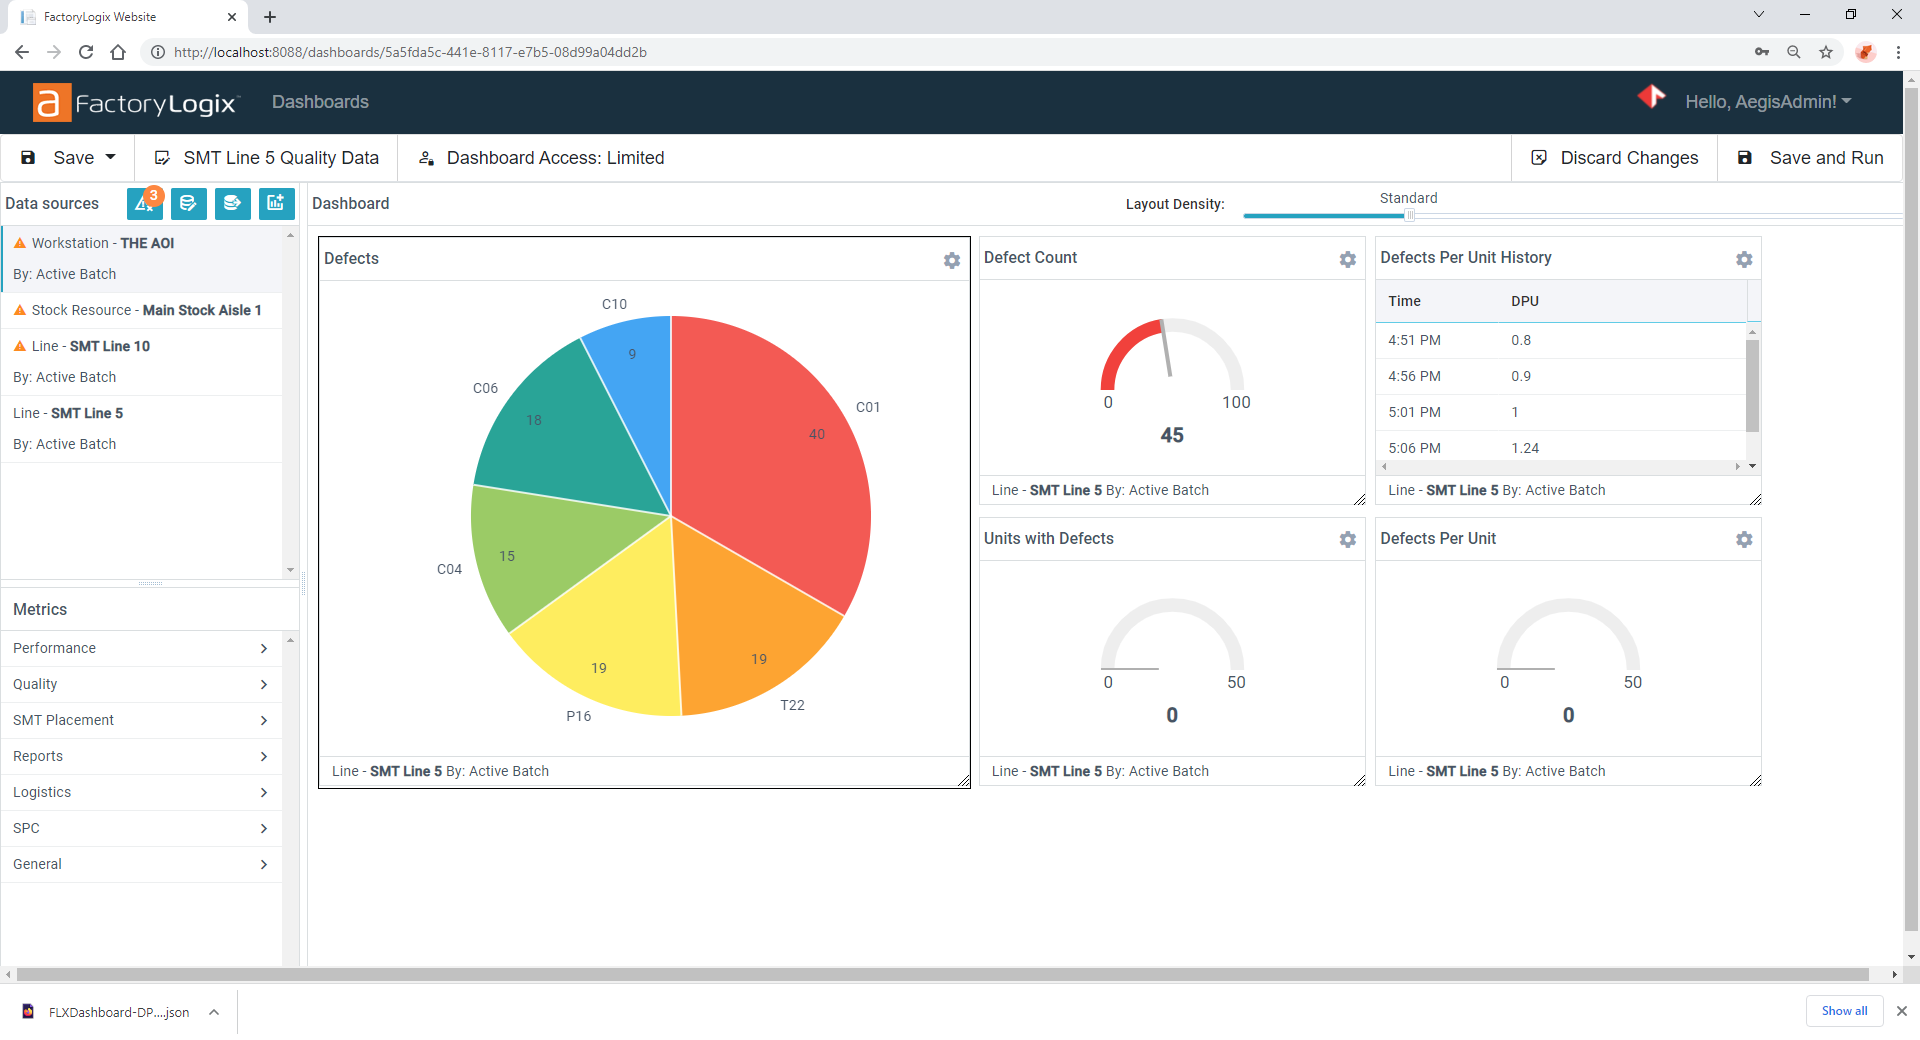The image size is (1920, 1040).
Task: Select the edit data source icon
Action: [x=189, y=203]
